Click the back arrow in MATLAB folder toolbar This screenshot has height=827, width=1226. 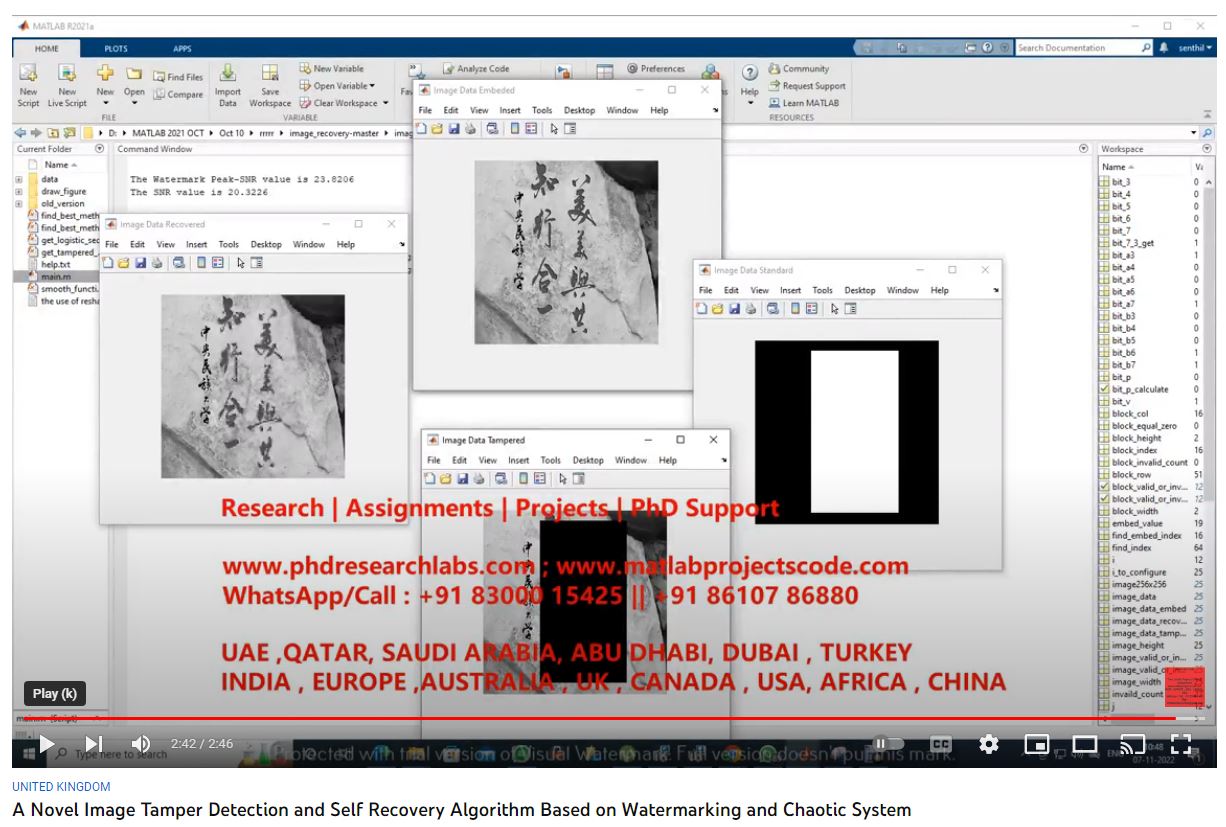[x=21, y=132]
